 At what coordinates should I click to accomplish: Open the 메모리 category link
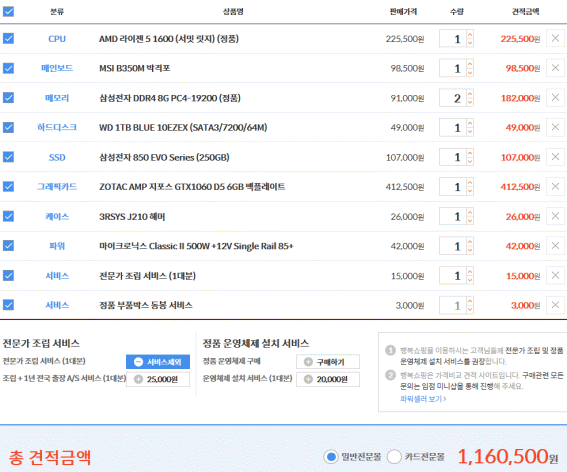tap(57, 98)
